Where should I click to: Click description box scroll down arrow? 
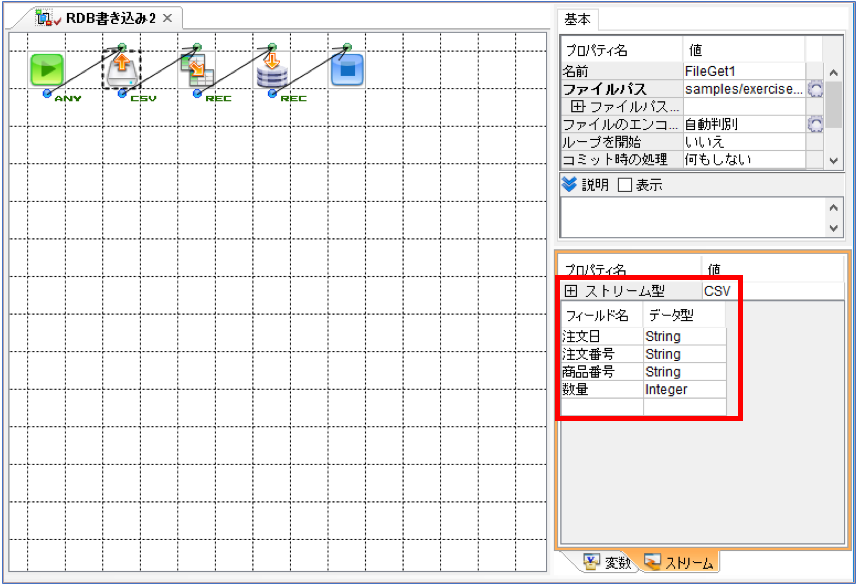(x=833, y=228)
